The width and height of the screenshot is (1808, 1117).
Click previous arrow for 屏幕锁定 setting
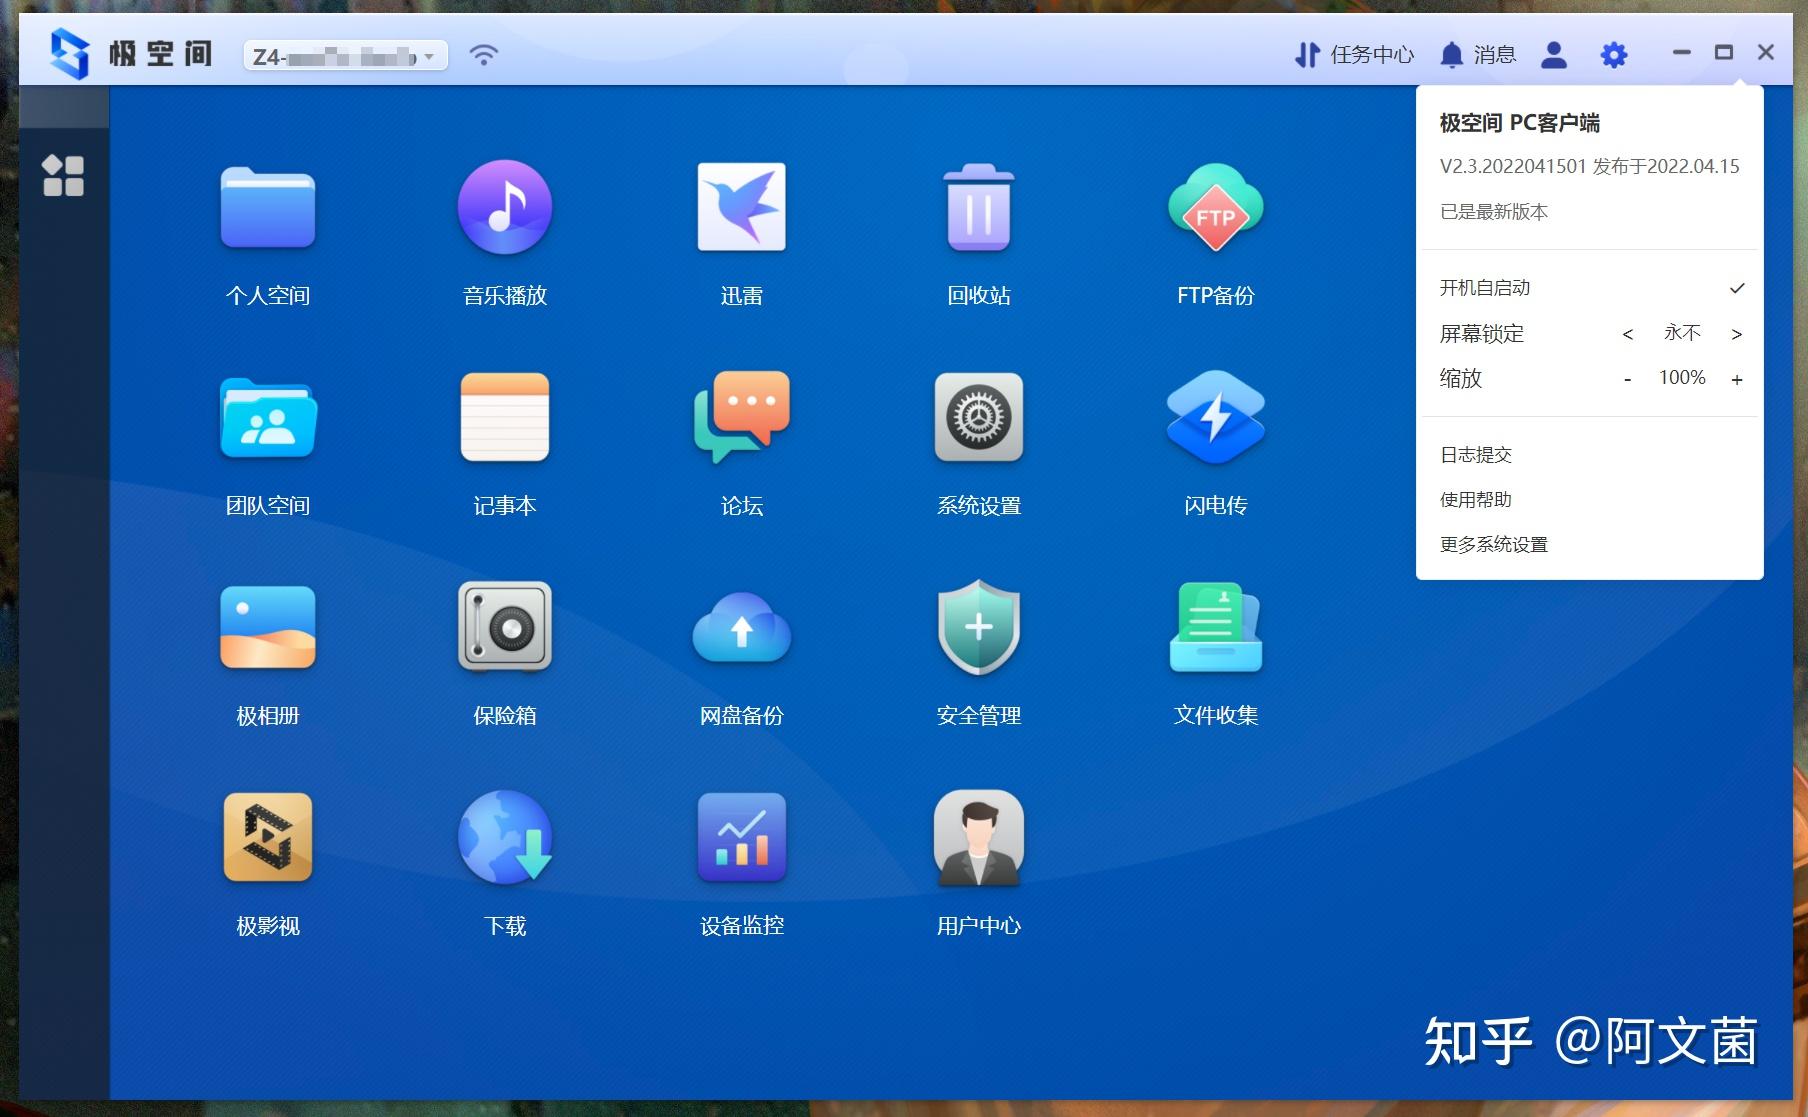1628,333
